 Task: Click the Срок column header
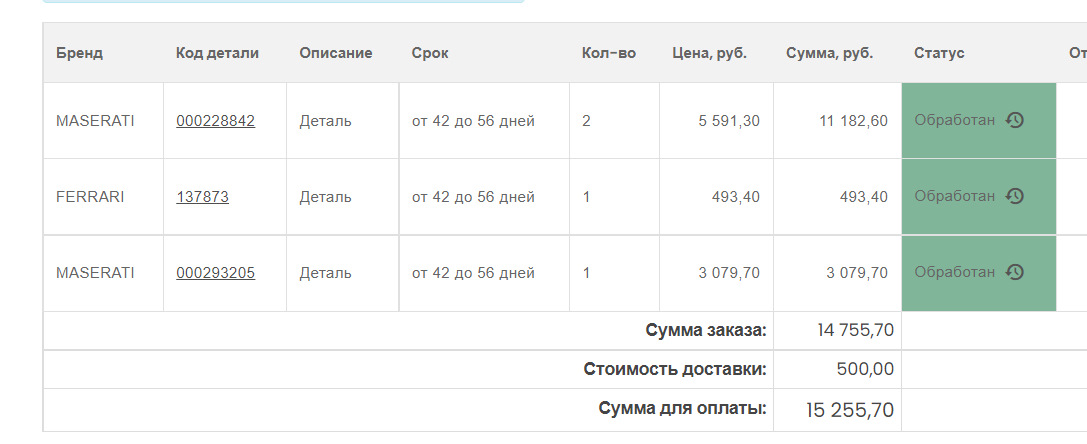[x=430, y=53]
